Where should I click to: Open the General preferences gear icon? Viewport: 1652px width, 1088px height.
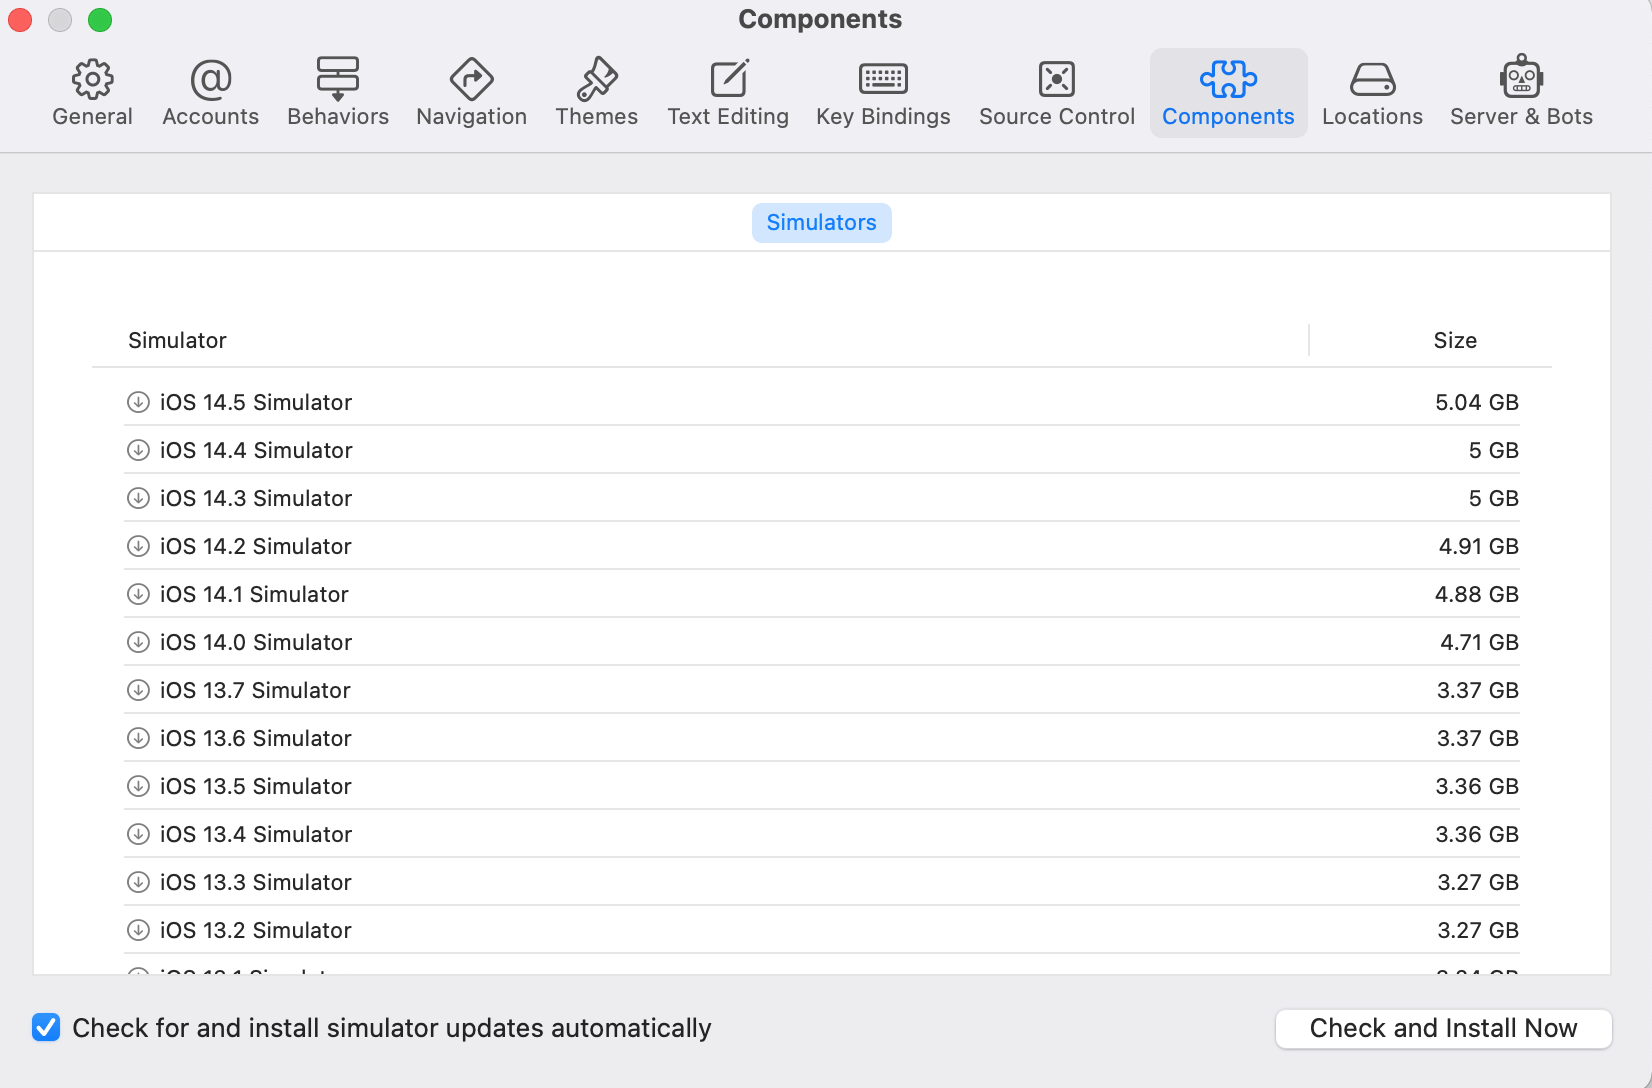(92, 79)
